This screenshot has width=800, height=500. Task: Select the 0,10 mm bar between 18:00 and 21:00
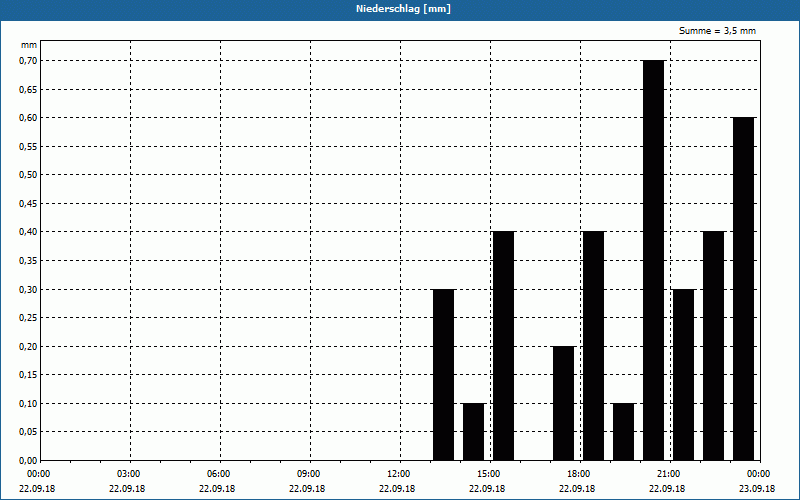[623, 432]
